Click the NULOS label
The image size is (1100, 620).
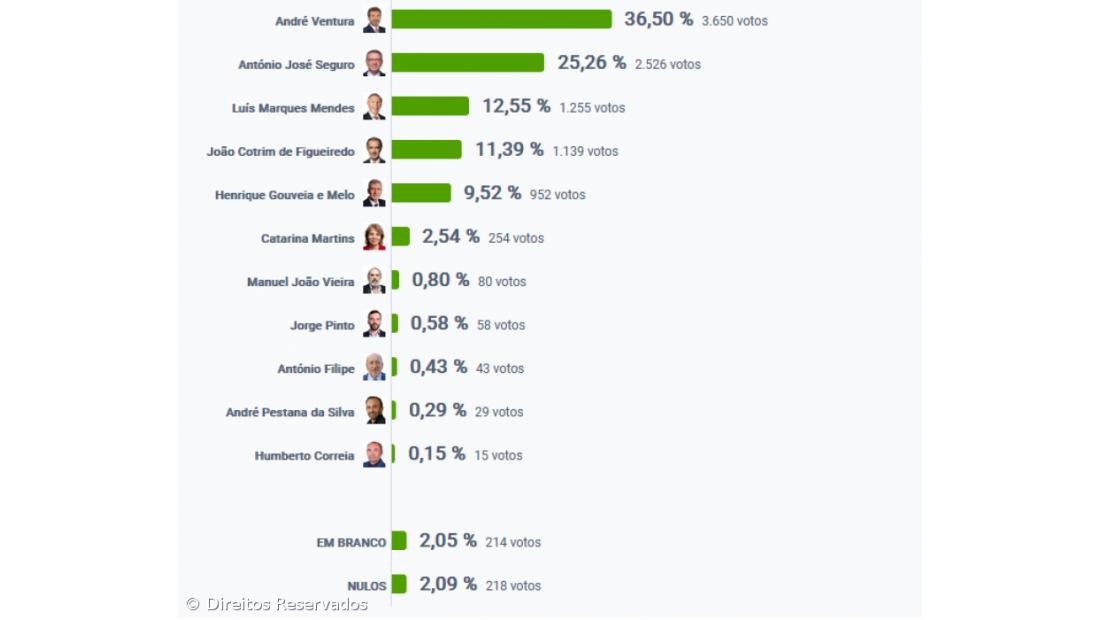point(366,586)
